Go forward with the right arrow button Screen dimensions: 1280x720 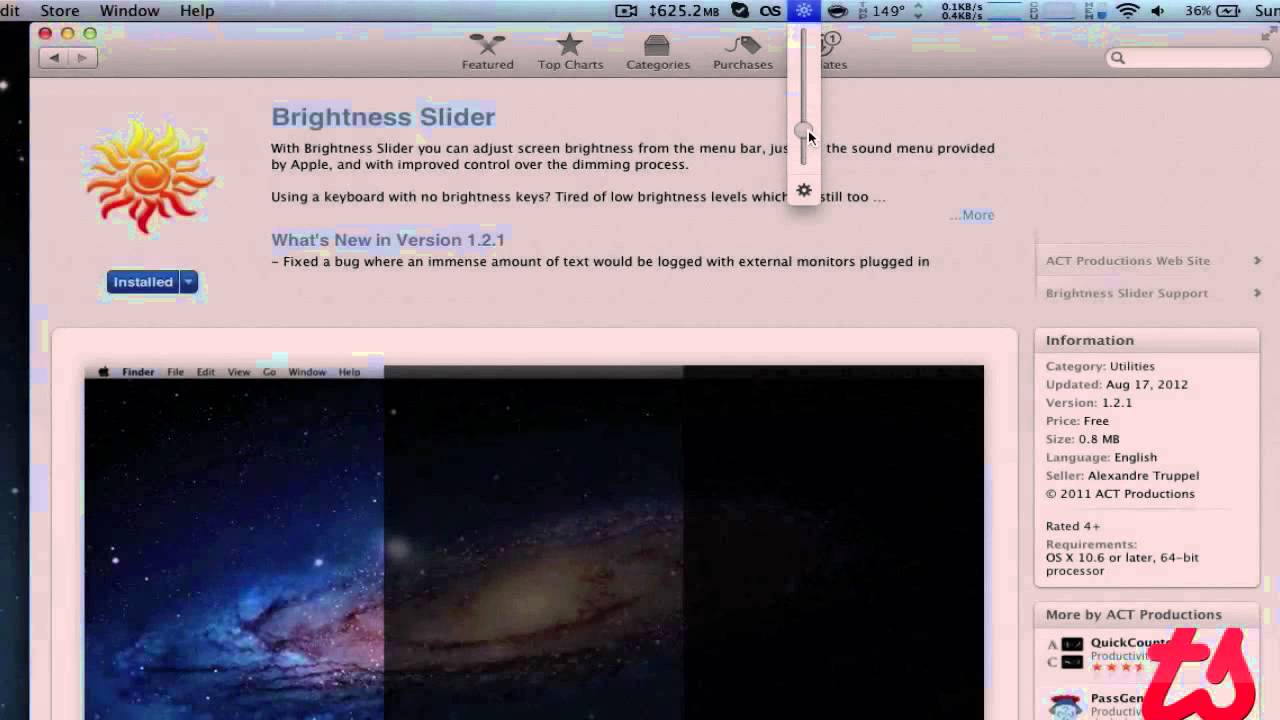pos(81,58)
